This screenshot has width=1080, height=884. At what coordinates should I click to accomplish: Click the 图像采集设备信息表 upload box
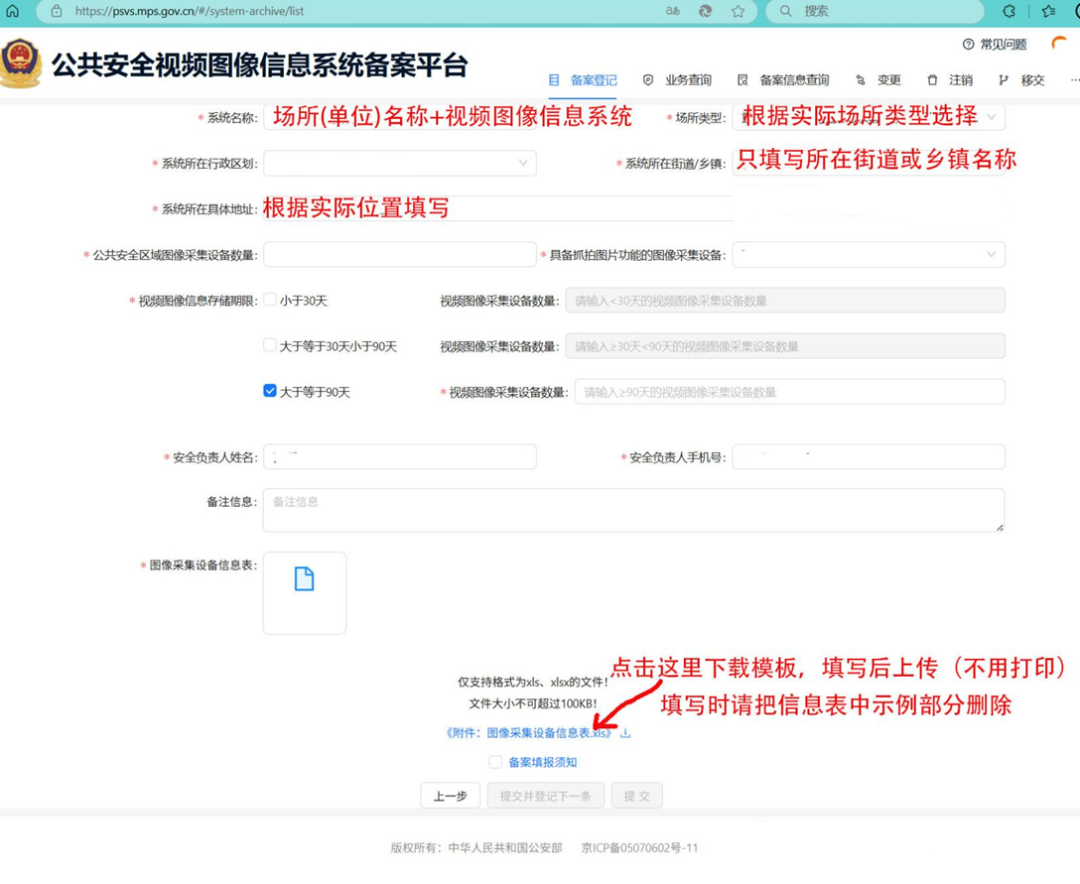click(304, 593)
